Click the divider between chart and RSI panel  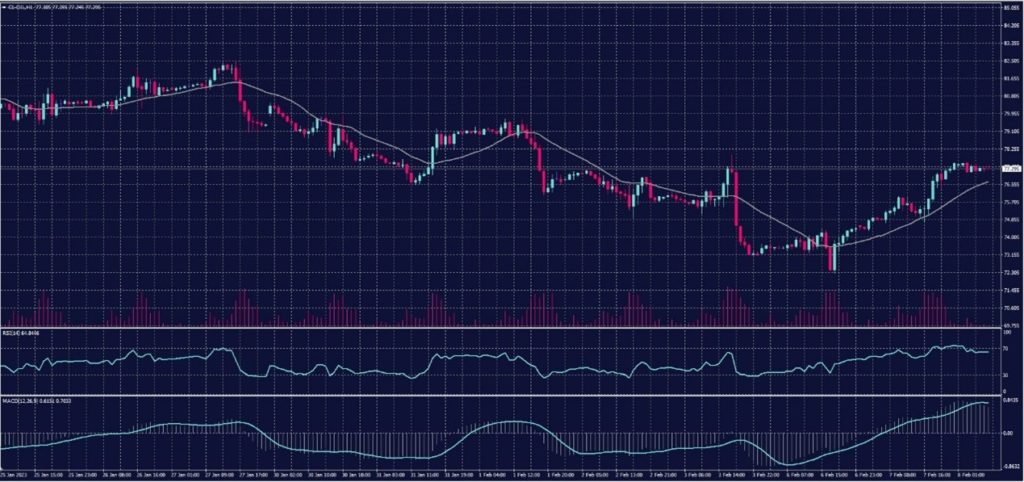[500, 328]
